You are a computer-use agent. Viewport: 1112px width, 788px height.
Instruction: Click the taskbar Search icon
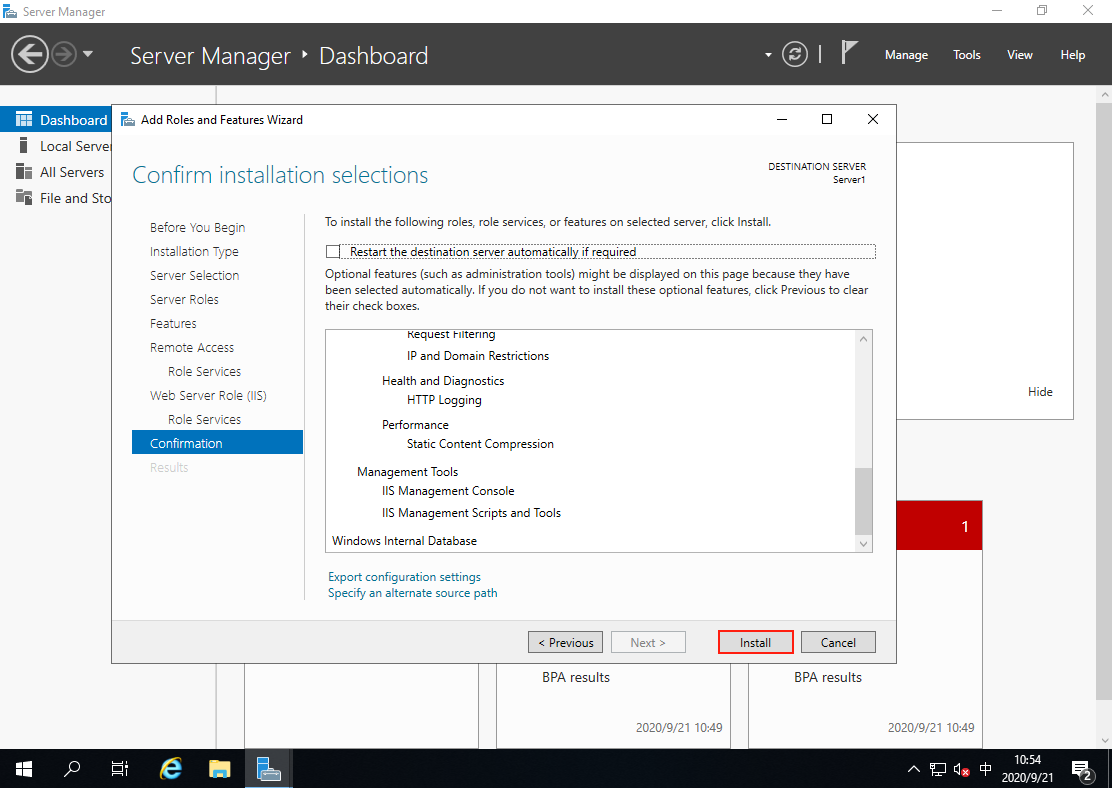tap(72, 768)
